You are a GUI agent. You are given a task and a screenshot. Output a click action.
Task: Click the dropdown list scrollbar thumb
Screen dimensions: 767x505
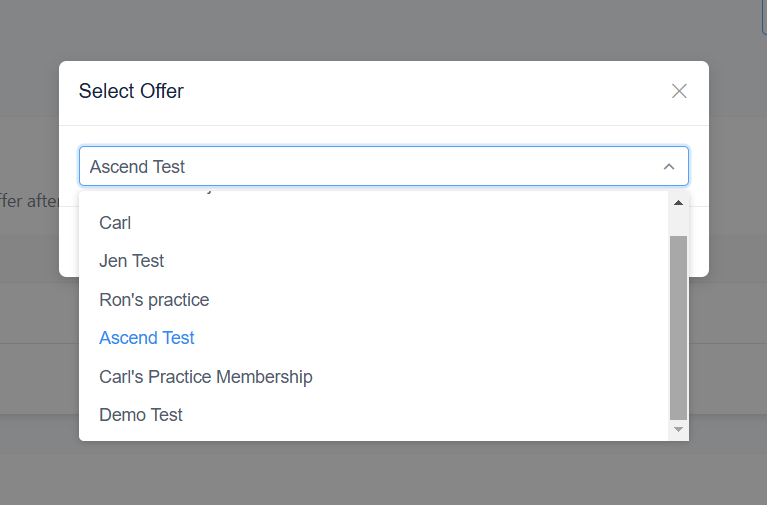[x=678, y=325]
